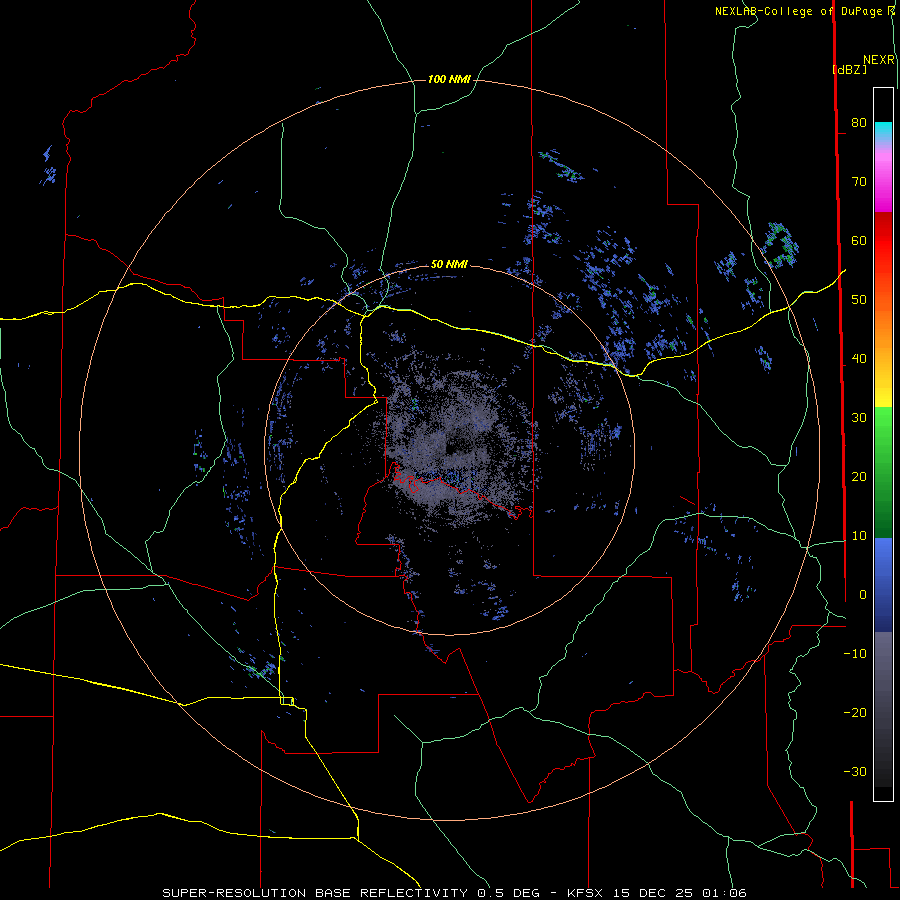The image size is (900, 900).
Task: Select the -30 value on the dBZ scale
Action: click(855, 771)
